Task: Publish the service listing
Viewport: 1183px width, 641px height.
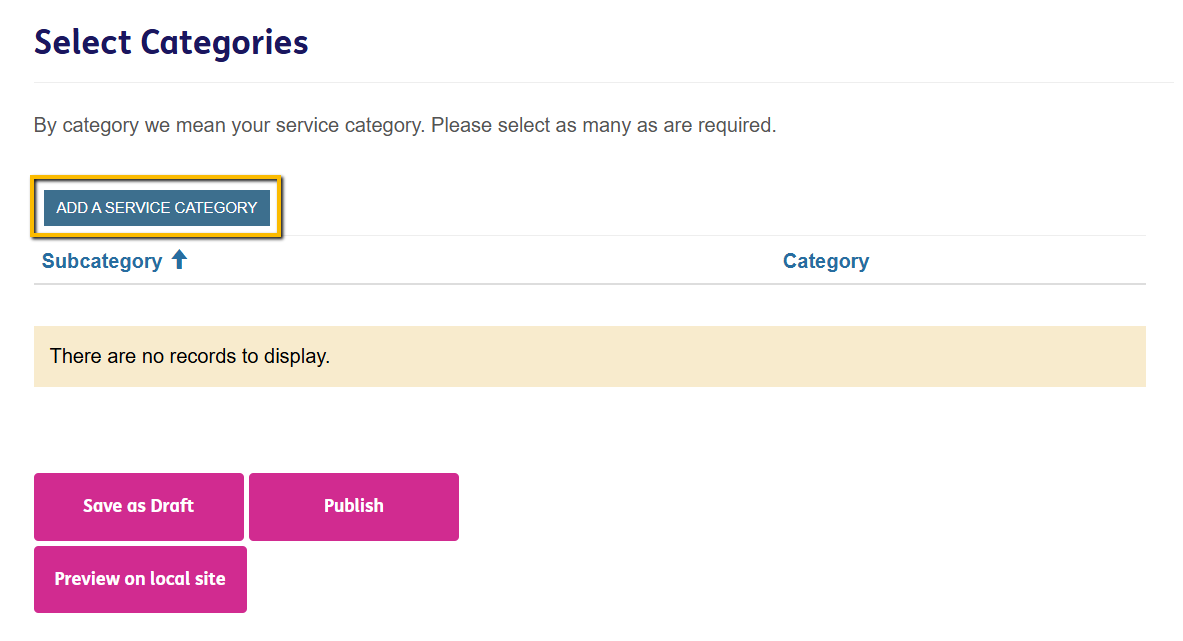Action: (x=353, y=506)
